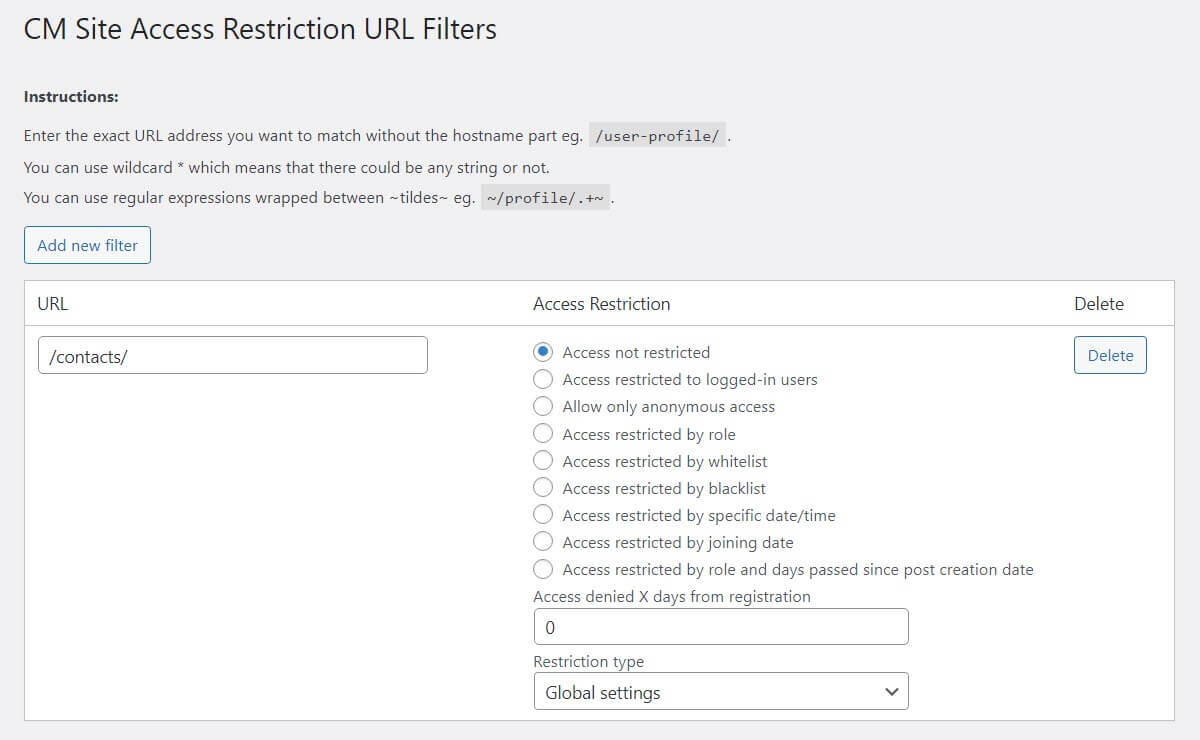Focus the Access denied X days field
1200x740 pixels.
tap(720, 627)
